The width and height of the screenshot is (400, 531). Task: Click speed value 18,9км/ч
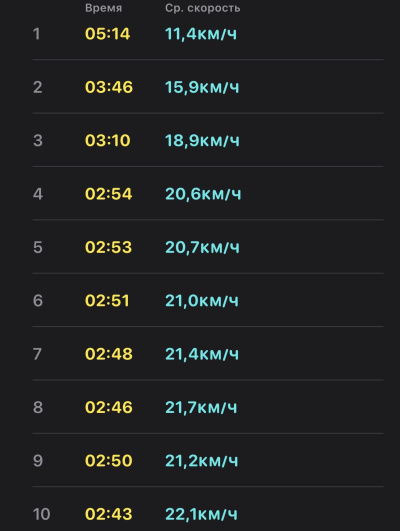(x=202, y=141)
